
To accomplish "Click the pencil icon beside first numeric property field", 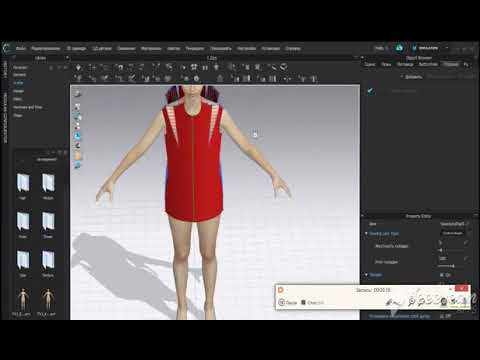I will [466, 243].
